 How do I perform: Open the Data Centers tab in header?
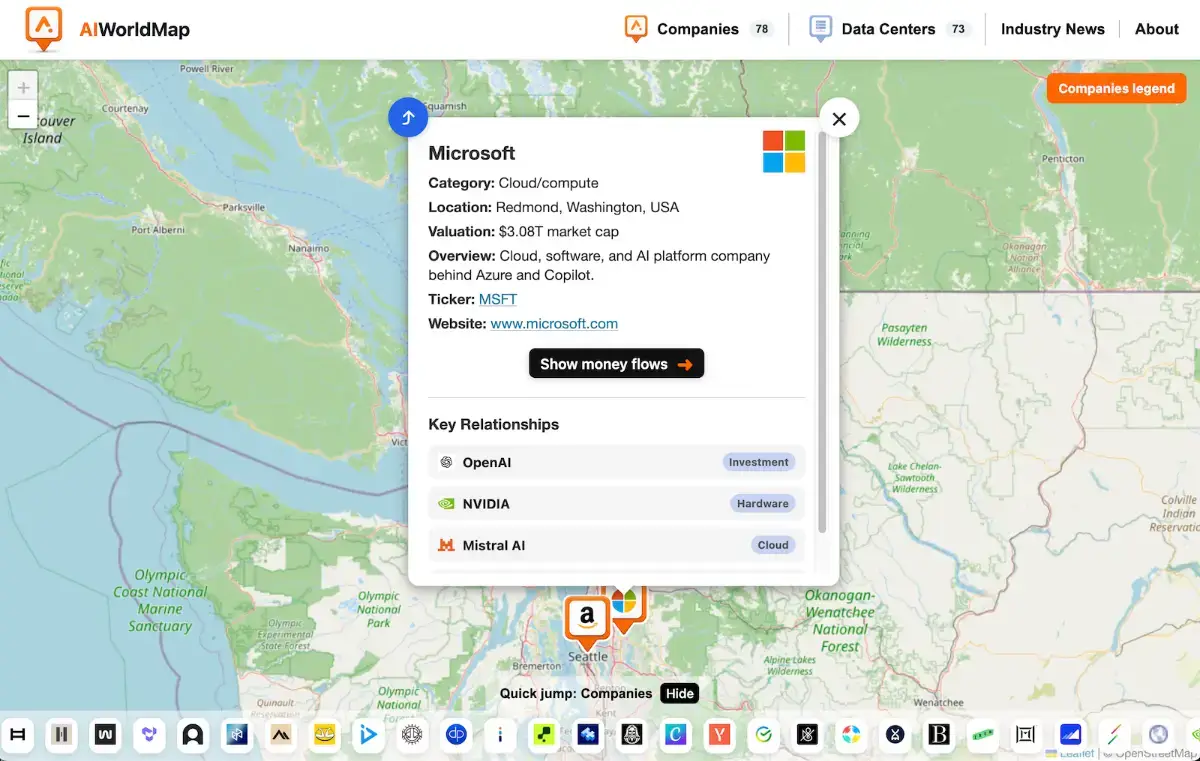pos(888,29)
